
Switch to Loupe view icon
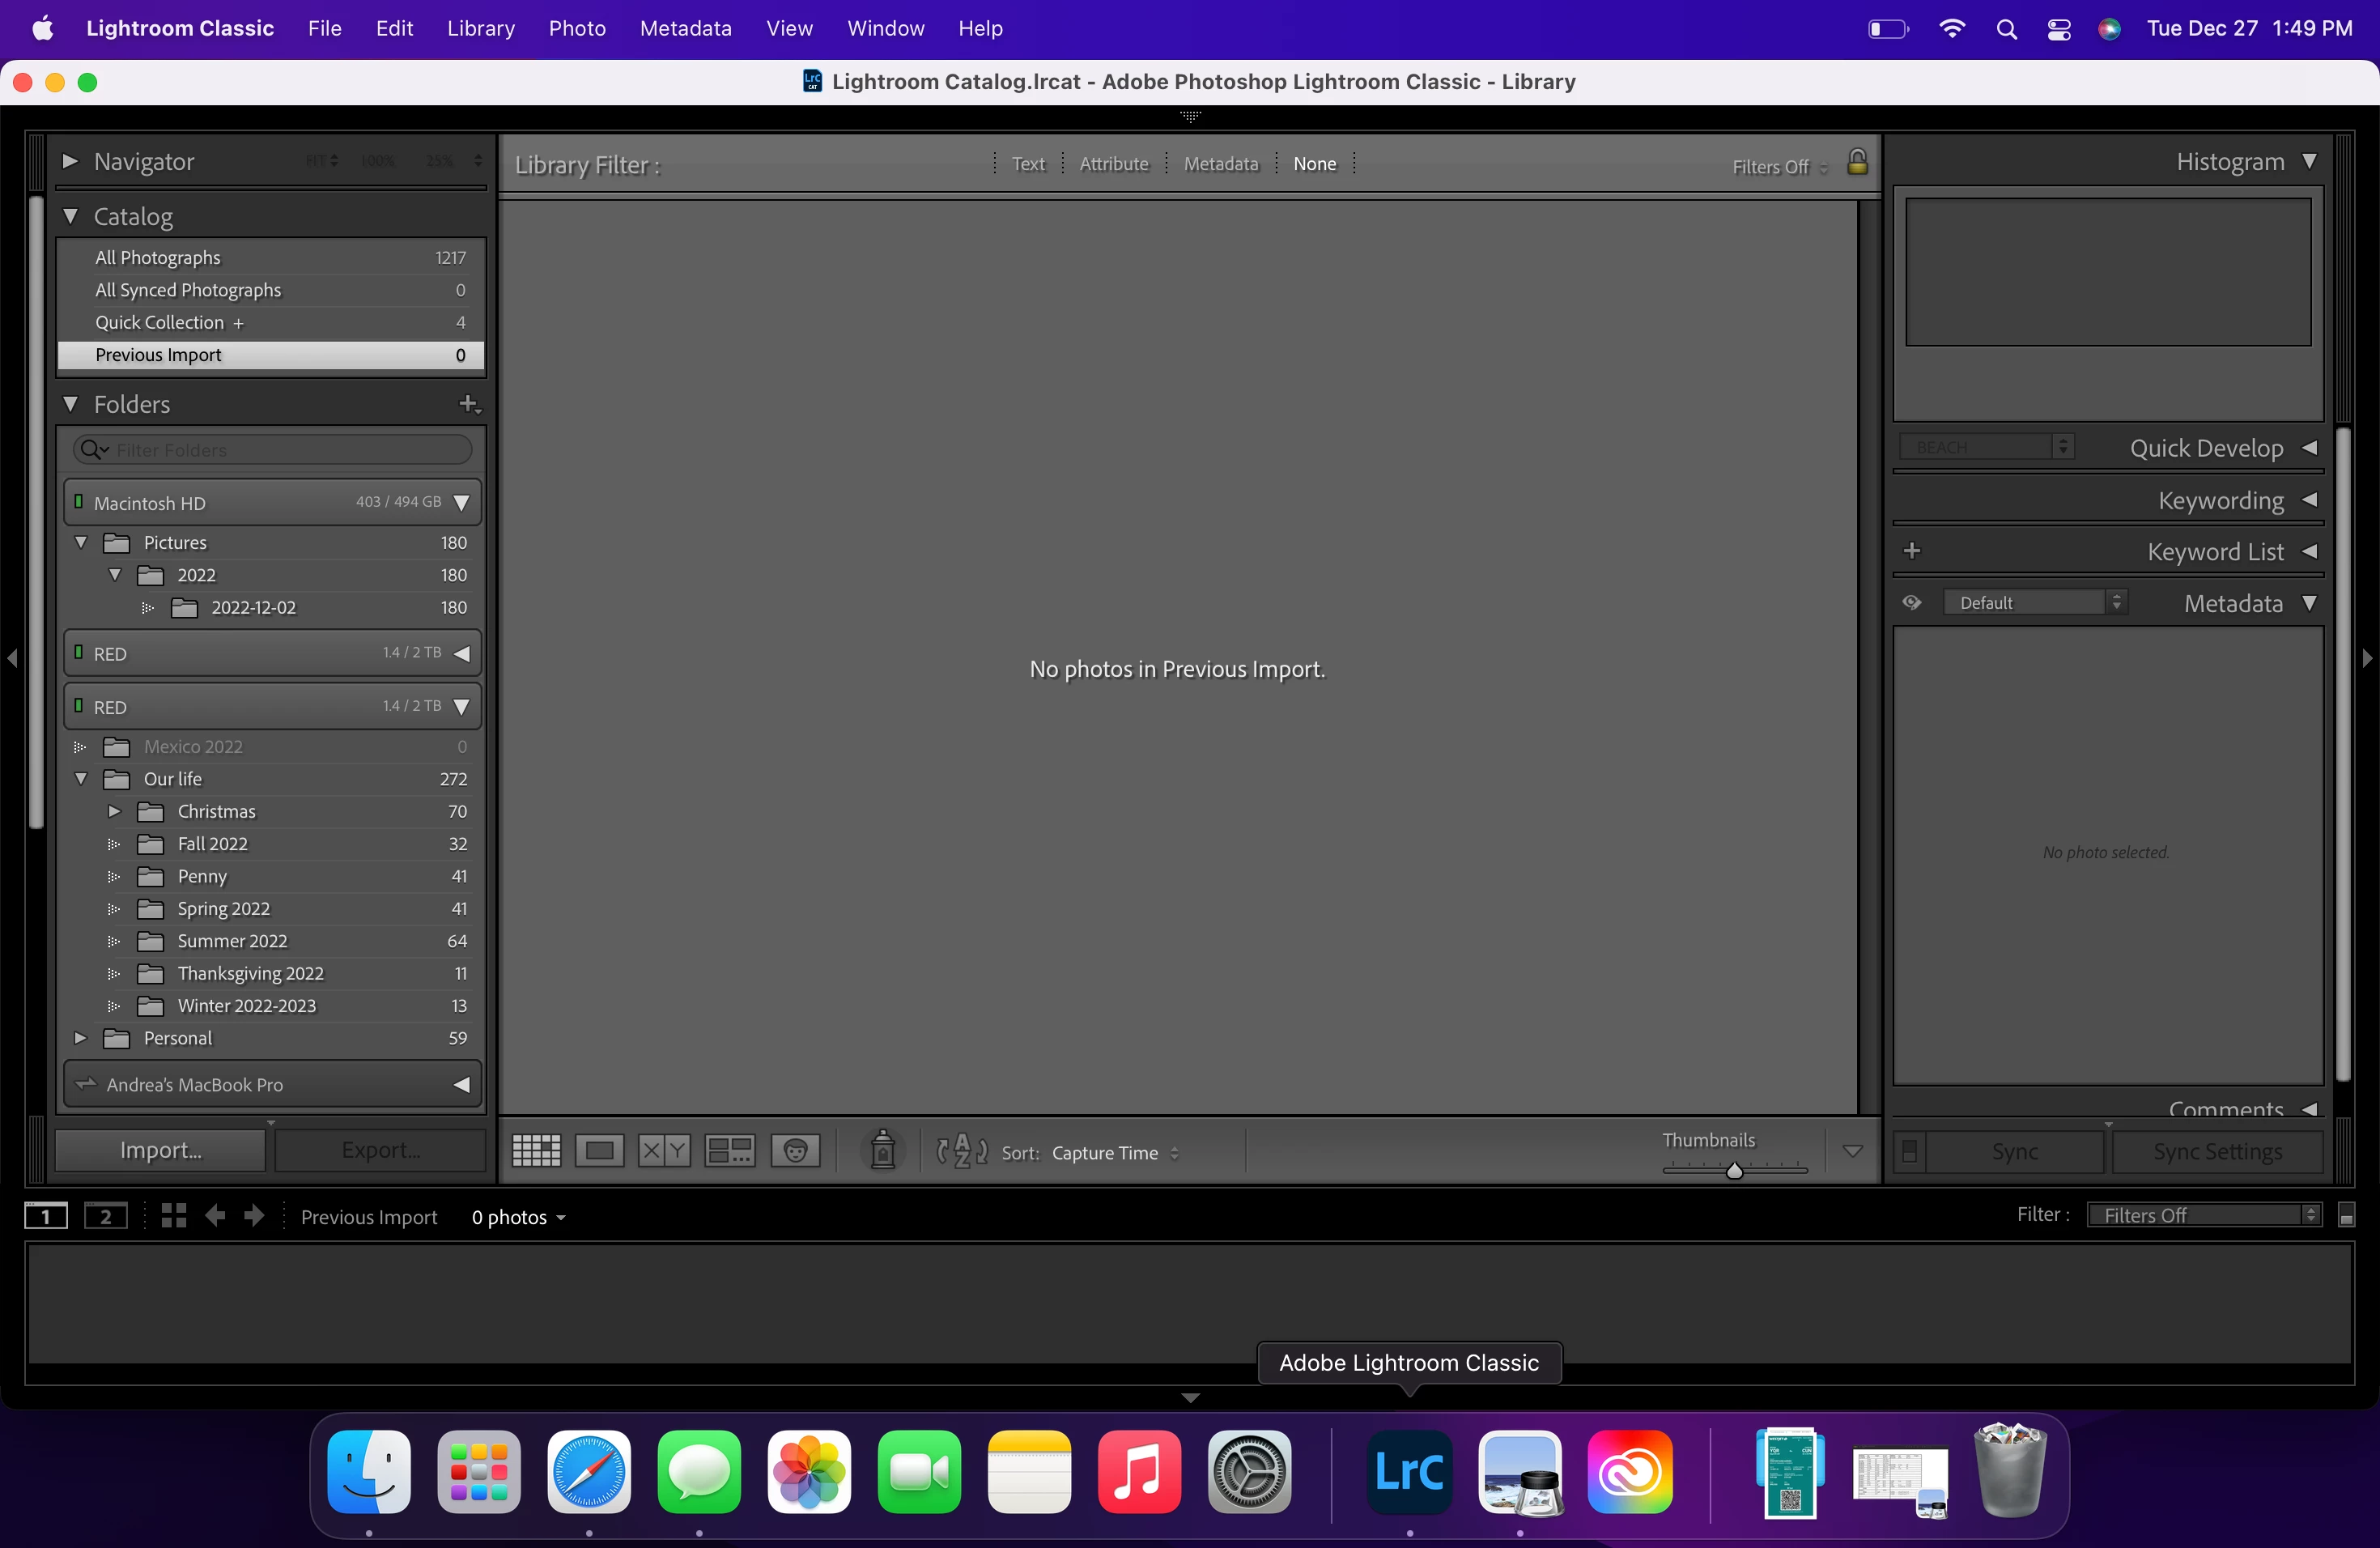599,1151
